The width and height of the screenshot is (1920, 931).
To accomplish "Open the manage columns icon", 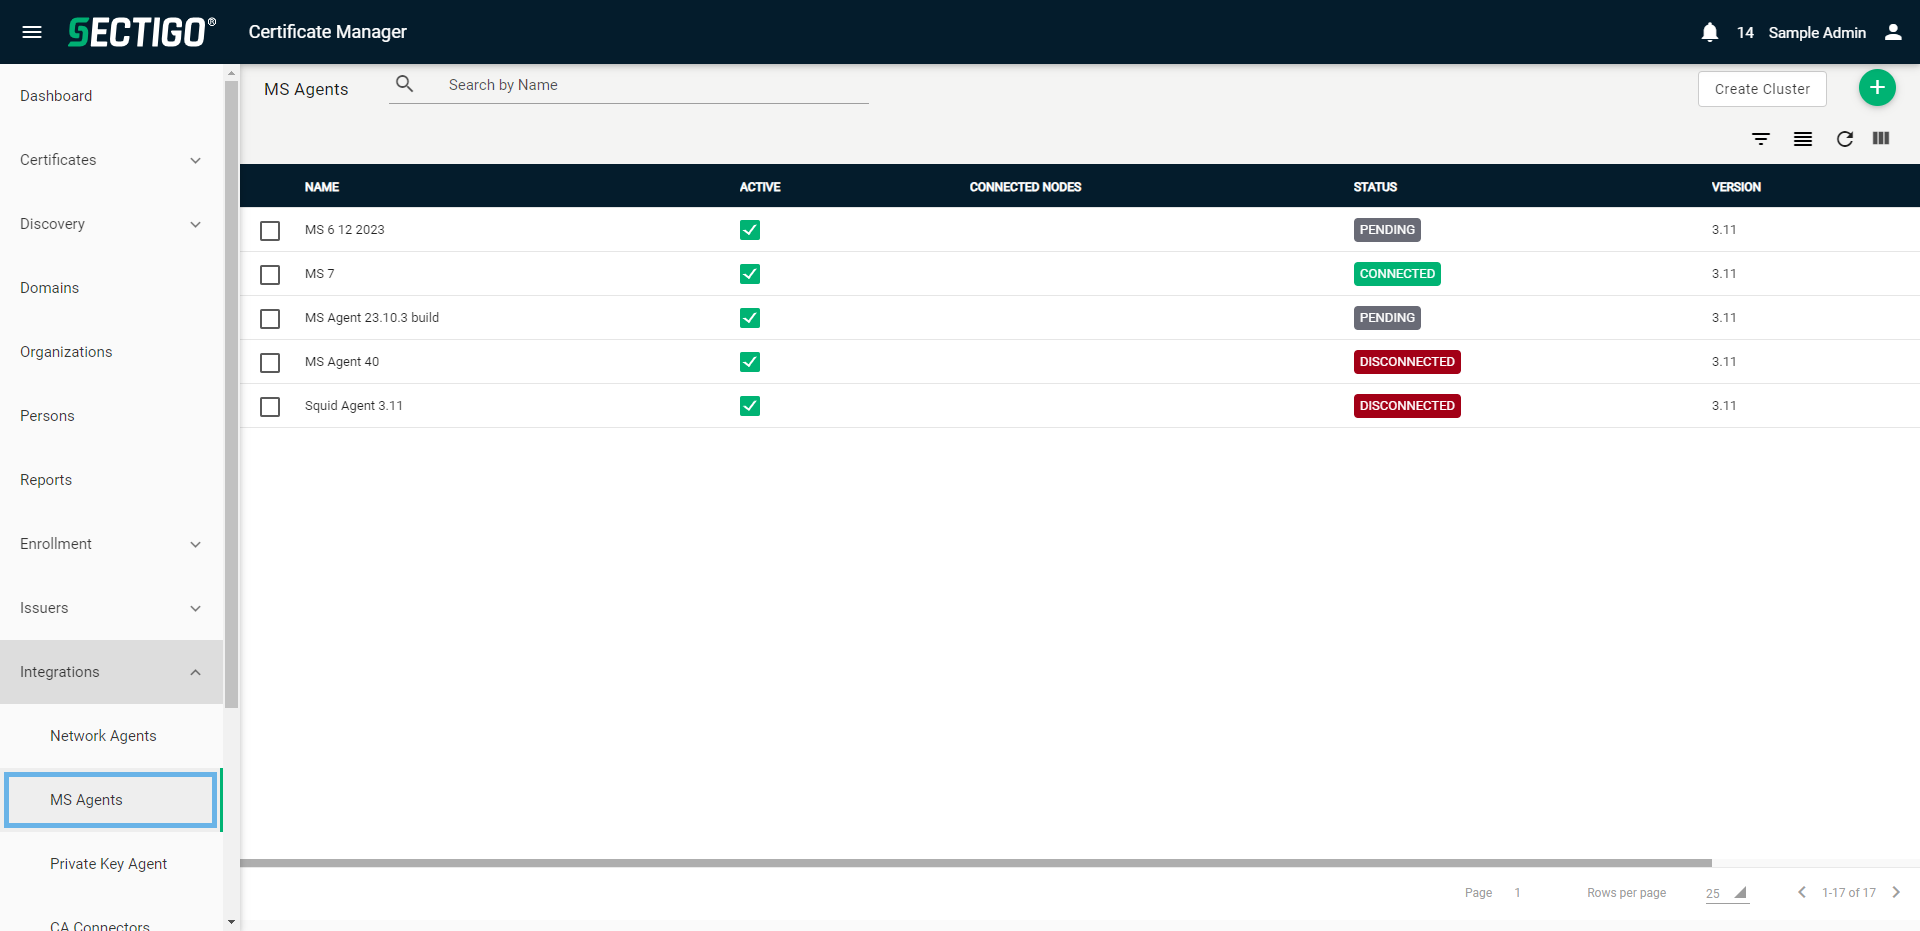I will [1881, 138].
